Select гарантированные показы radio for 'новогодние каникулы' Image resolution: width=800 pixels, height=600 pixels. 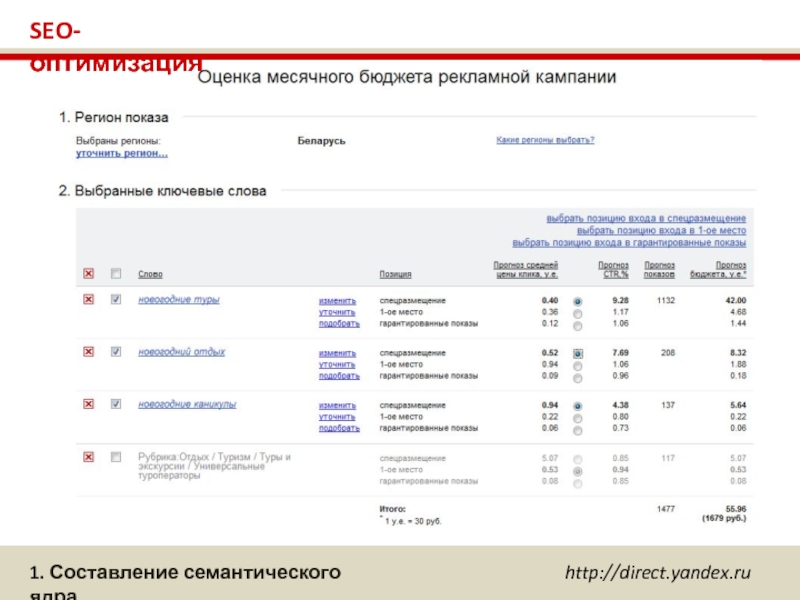[x=578, y=431]
